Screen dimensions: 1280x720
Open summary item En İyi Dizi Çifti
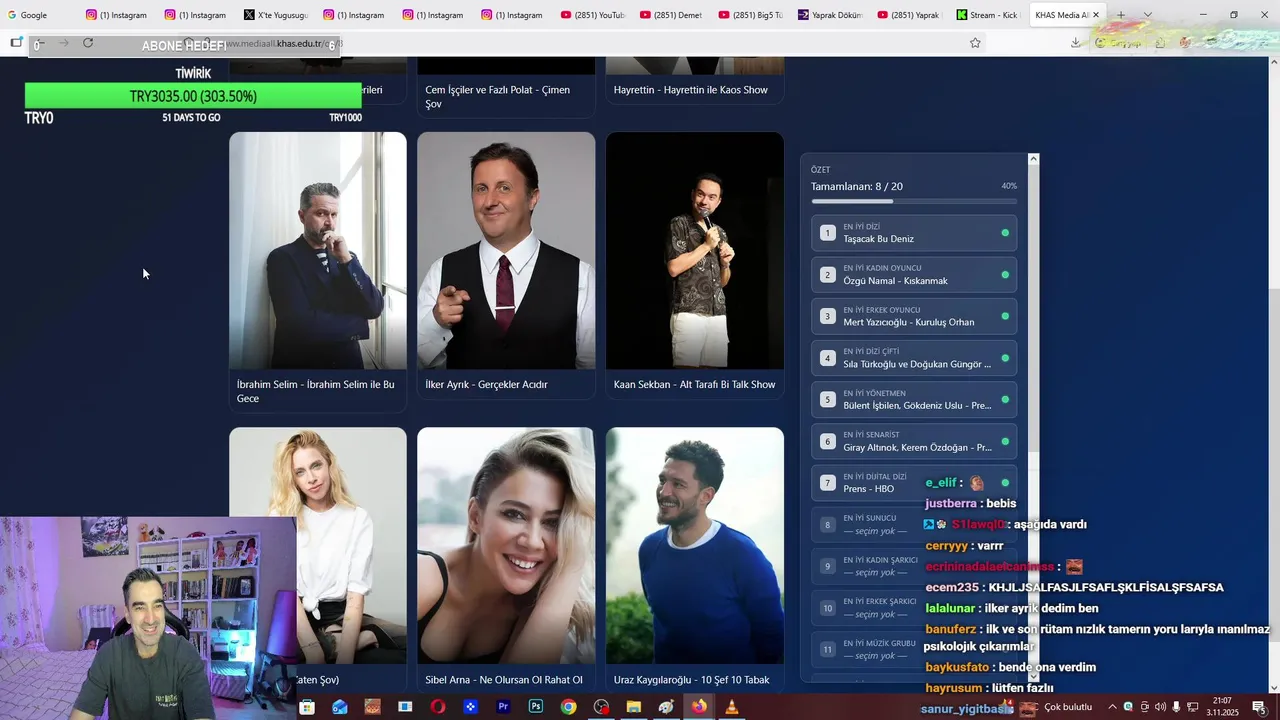[x=914, y=358]
